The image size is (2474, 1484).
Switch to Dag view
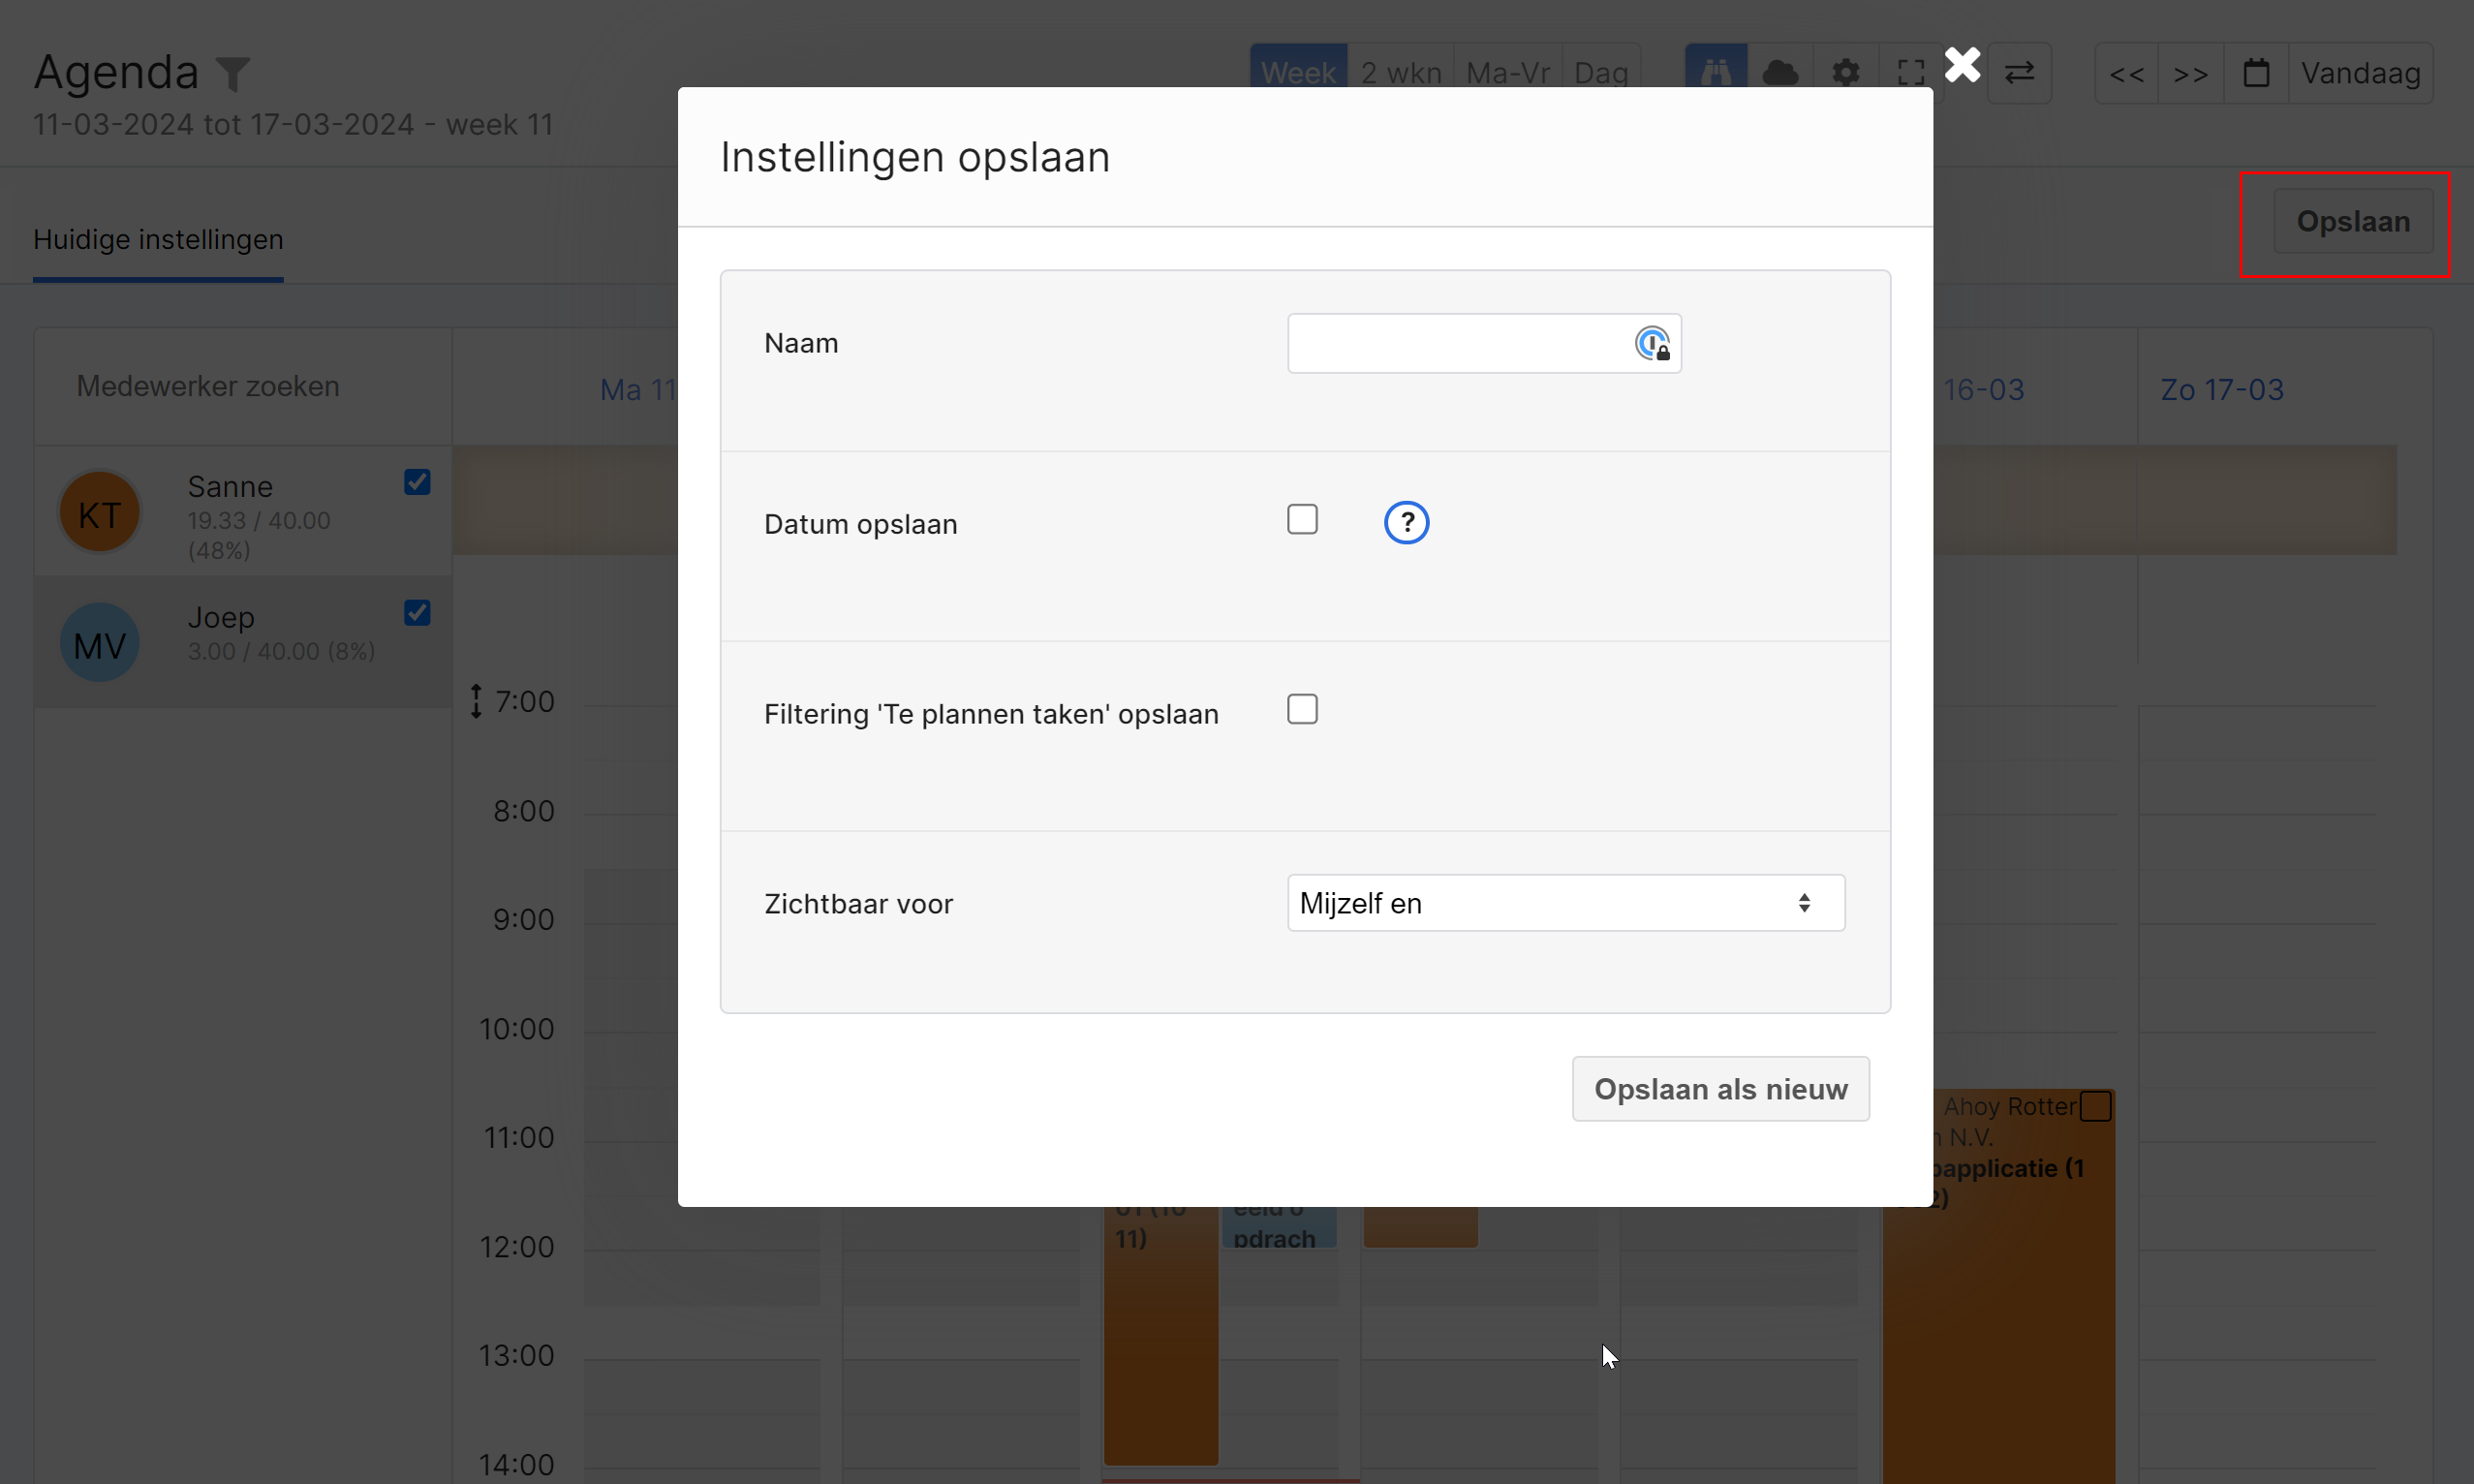tap(1601, 72)
